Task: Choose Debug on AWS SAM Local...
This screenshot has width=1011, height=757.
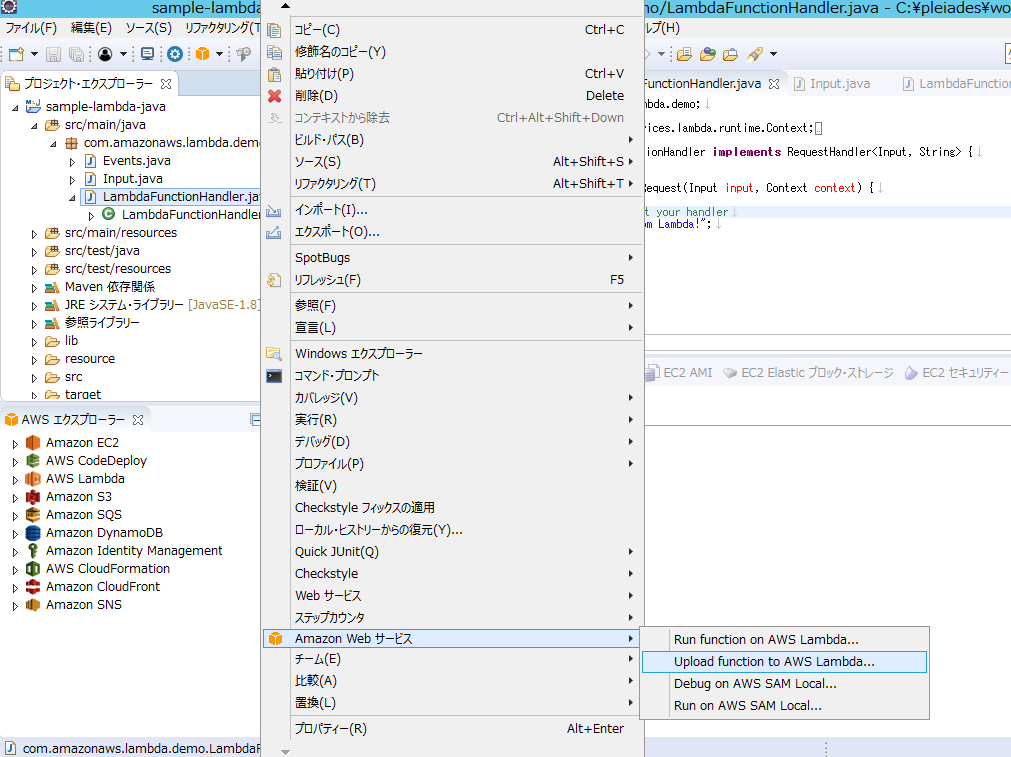Action: pyautogui.click(x=784, y=684)
